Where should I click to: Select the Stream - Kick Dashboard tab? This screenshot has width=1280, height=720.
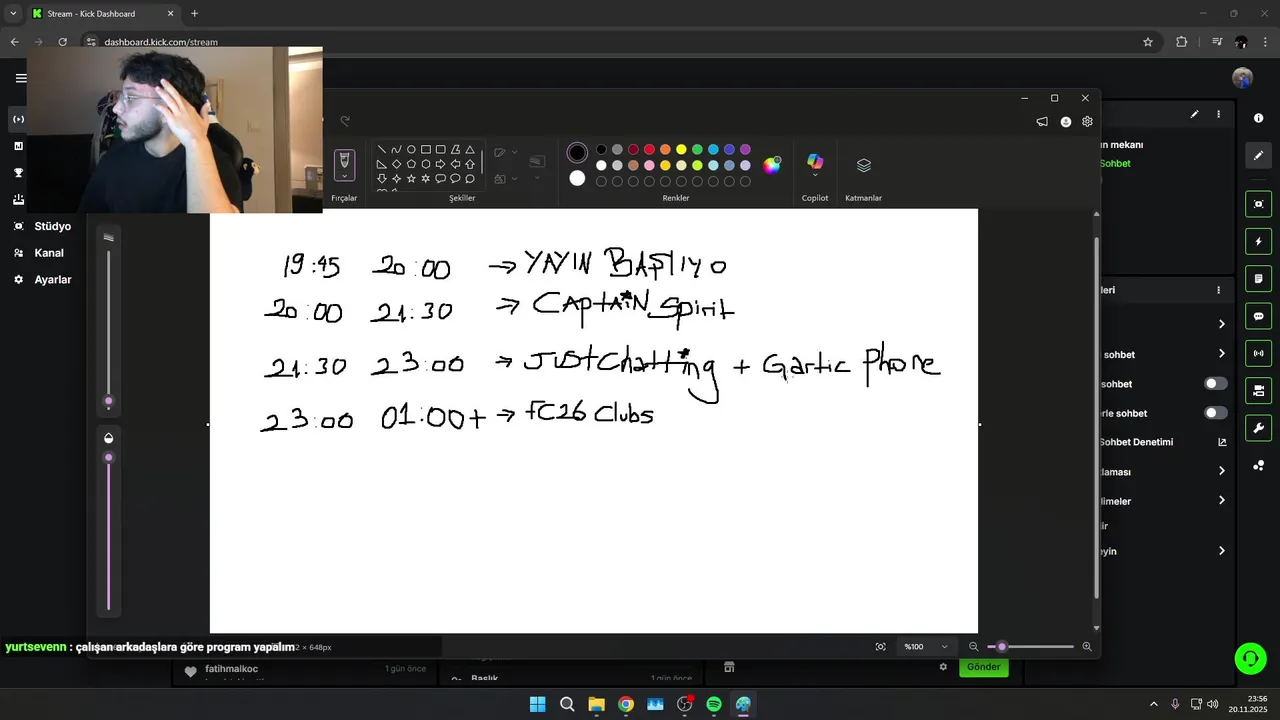(x=103, y=14)
